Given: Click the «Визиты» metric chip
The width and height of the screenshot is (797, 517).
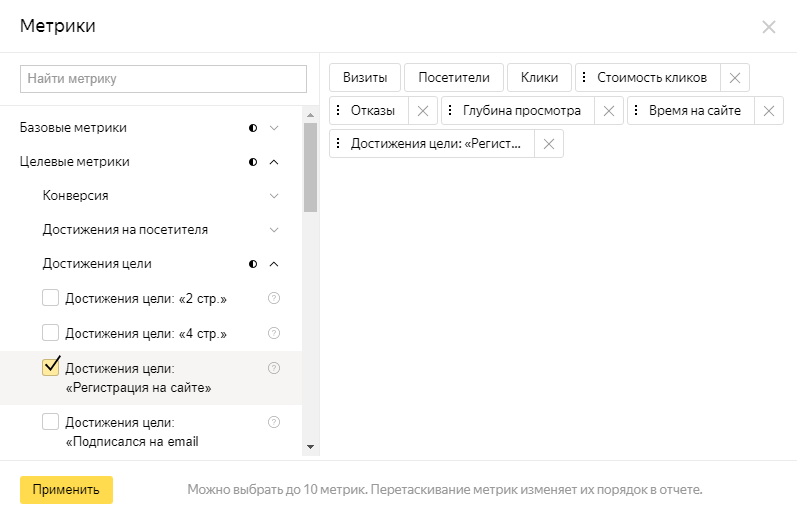Looking at the screenshot, I should point(365,78).
